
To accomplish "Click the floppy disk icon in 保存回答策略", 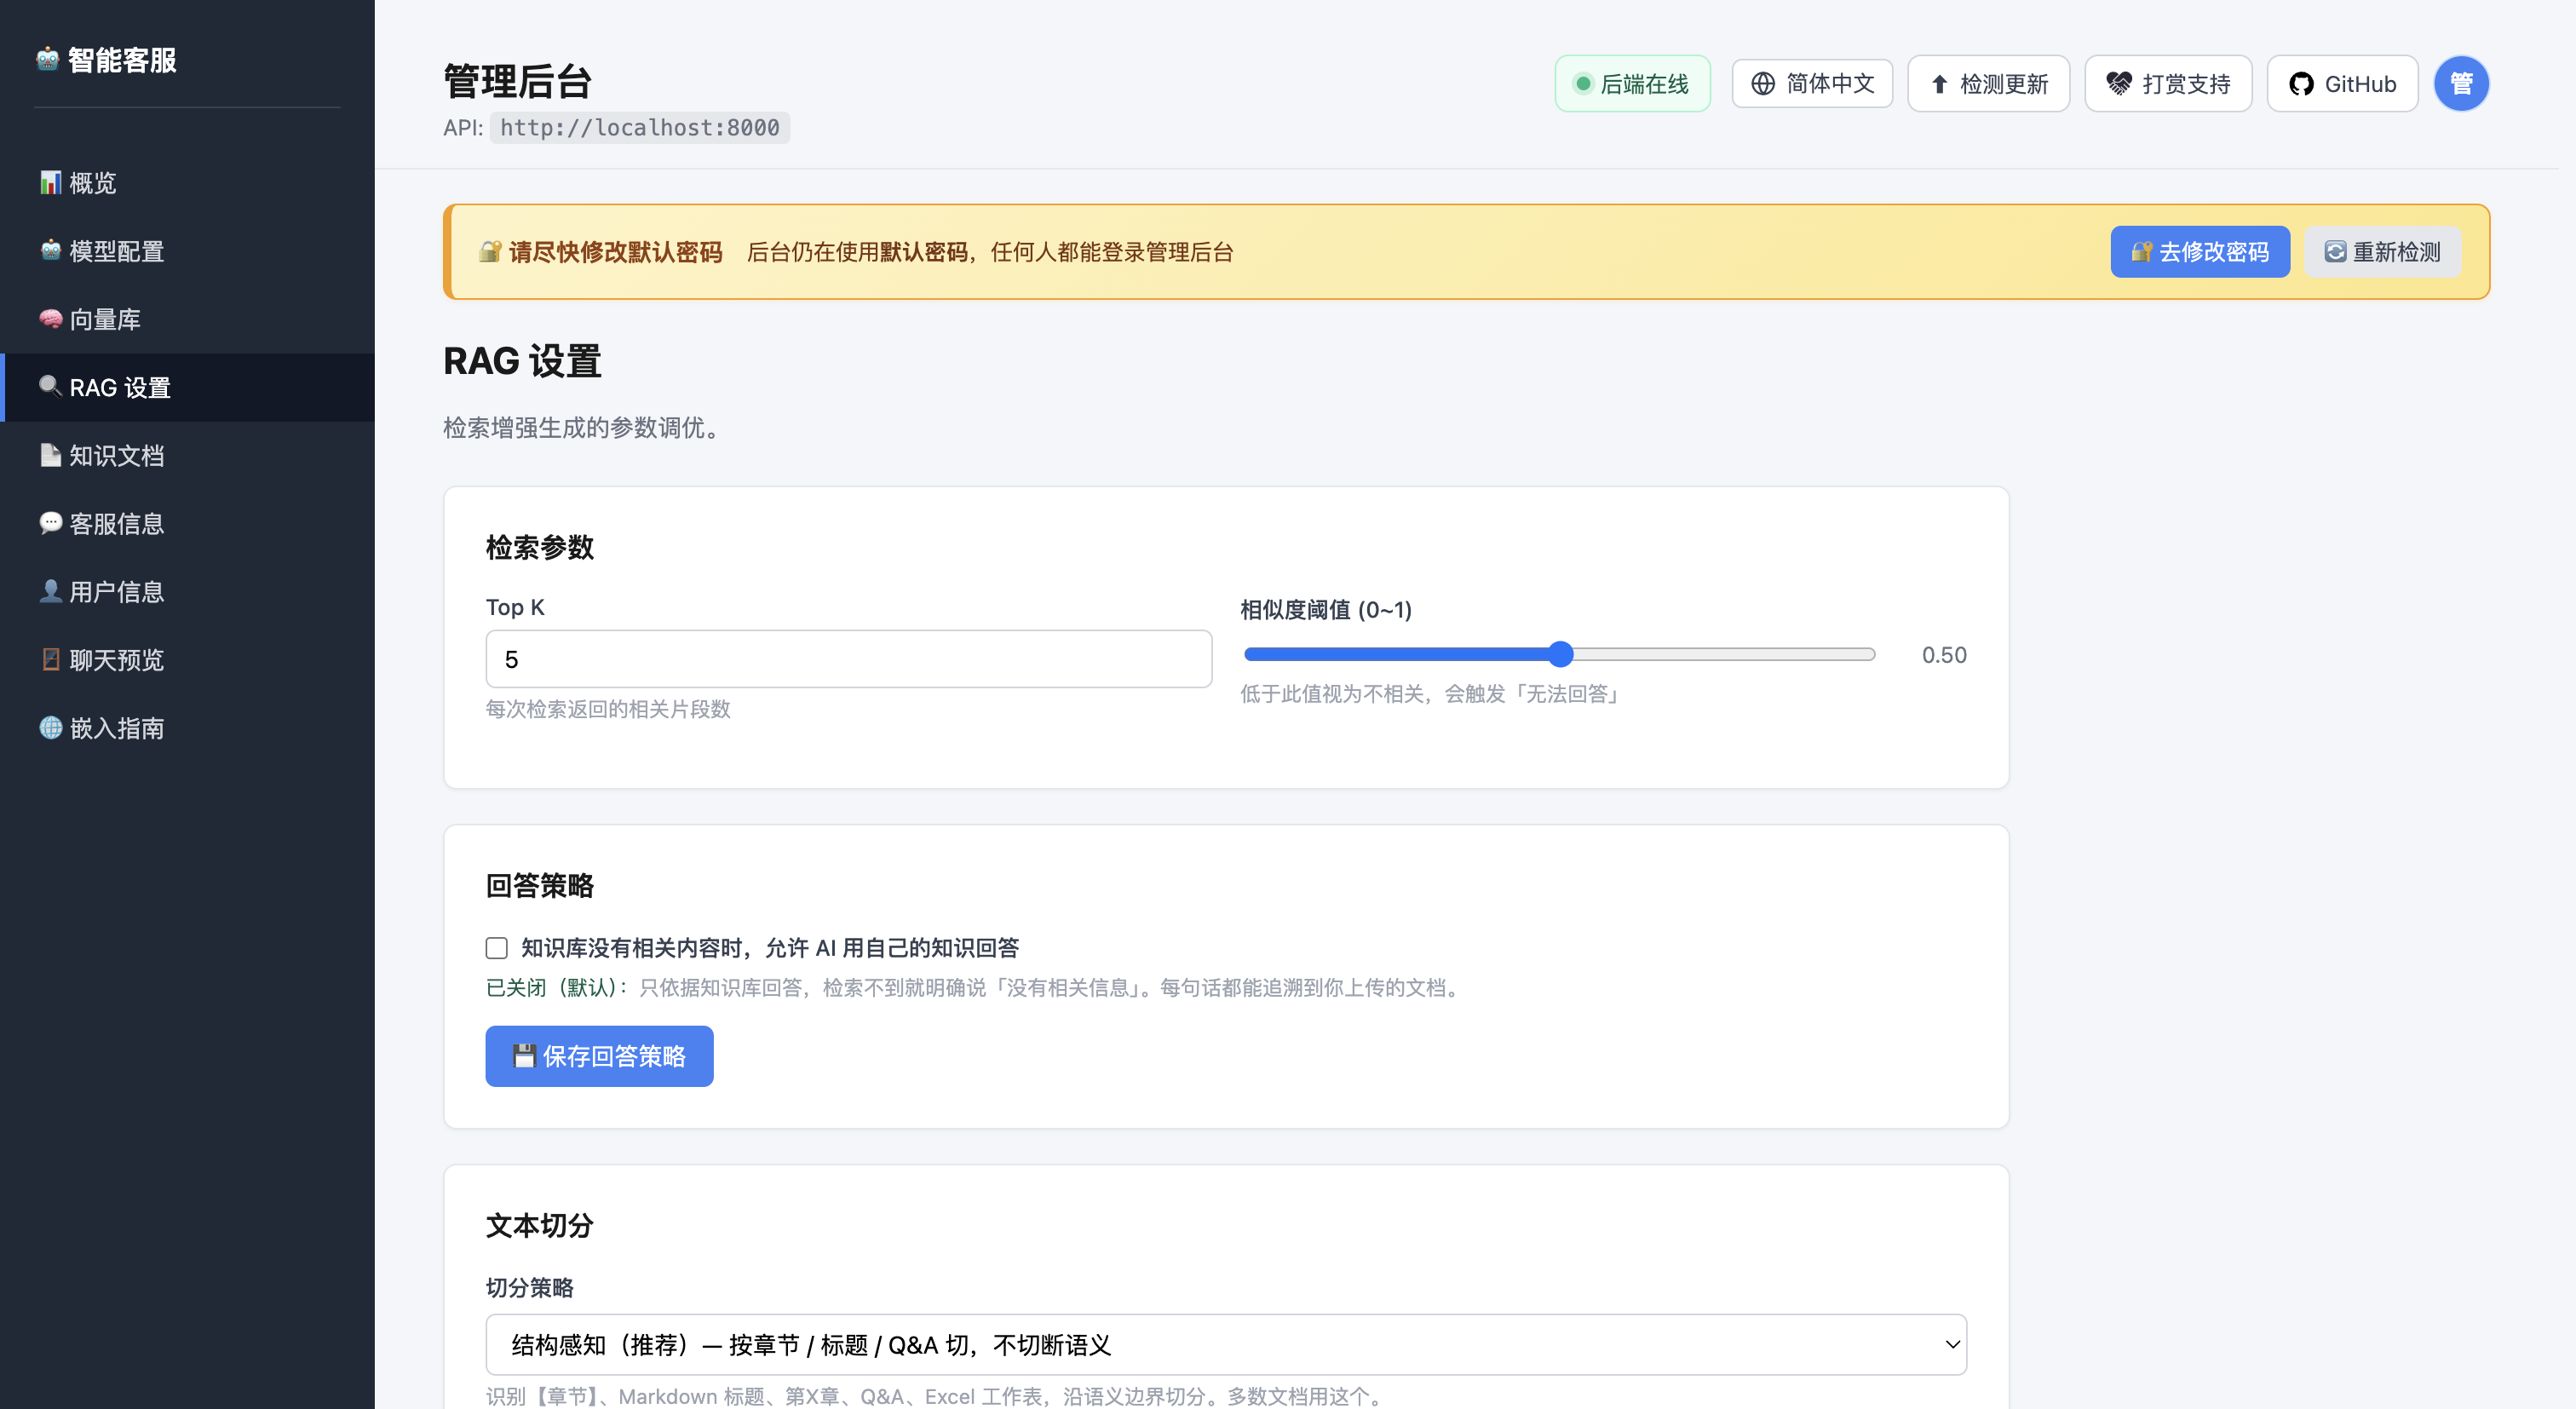I will tap(524, 1055).
